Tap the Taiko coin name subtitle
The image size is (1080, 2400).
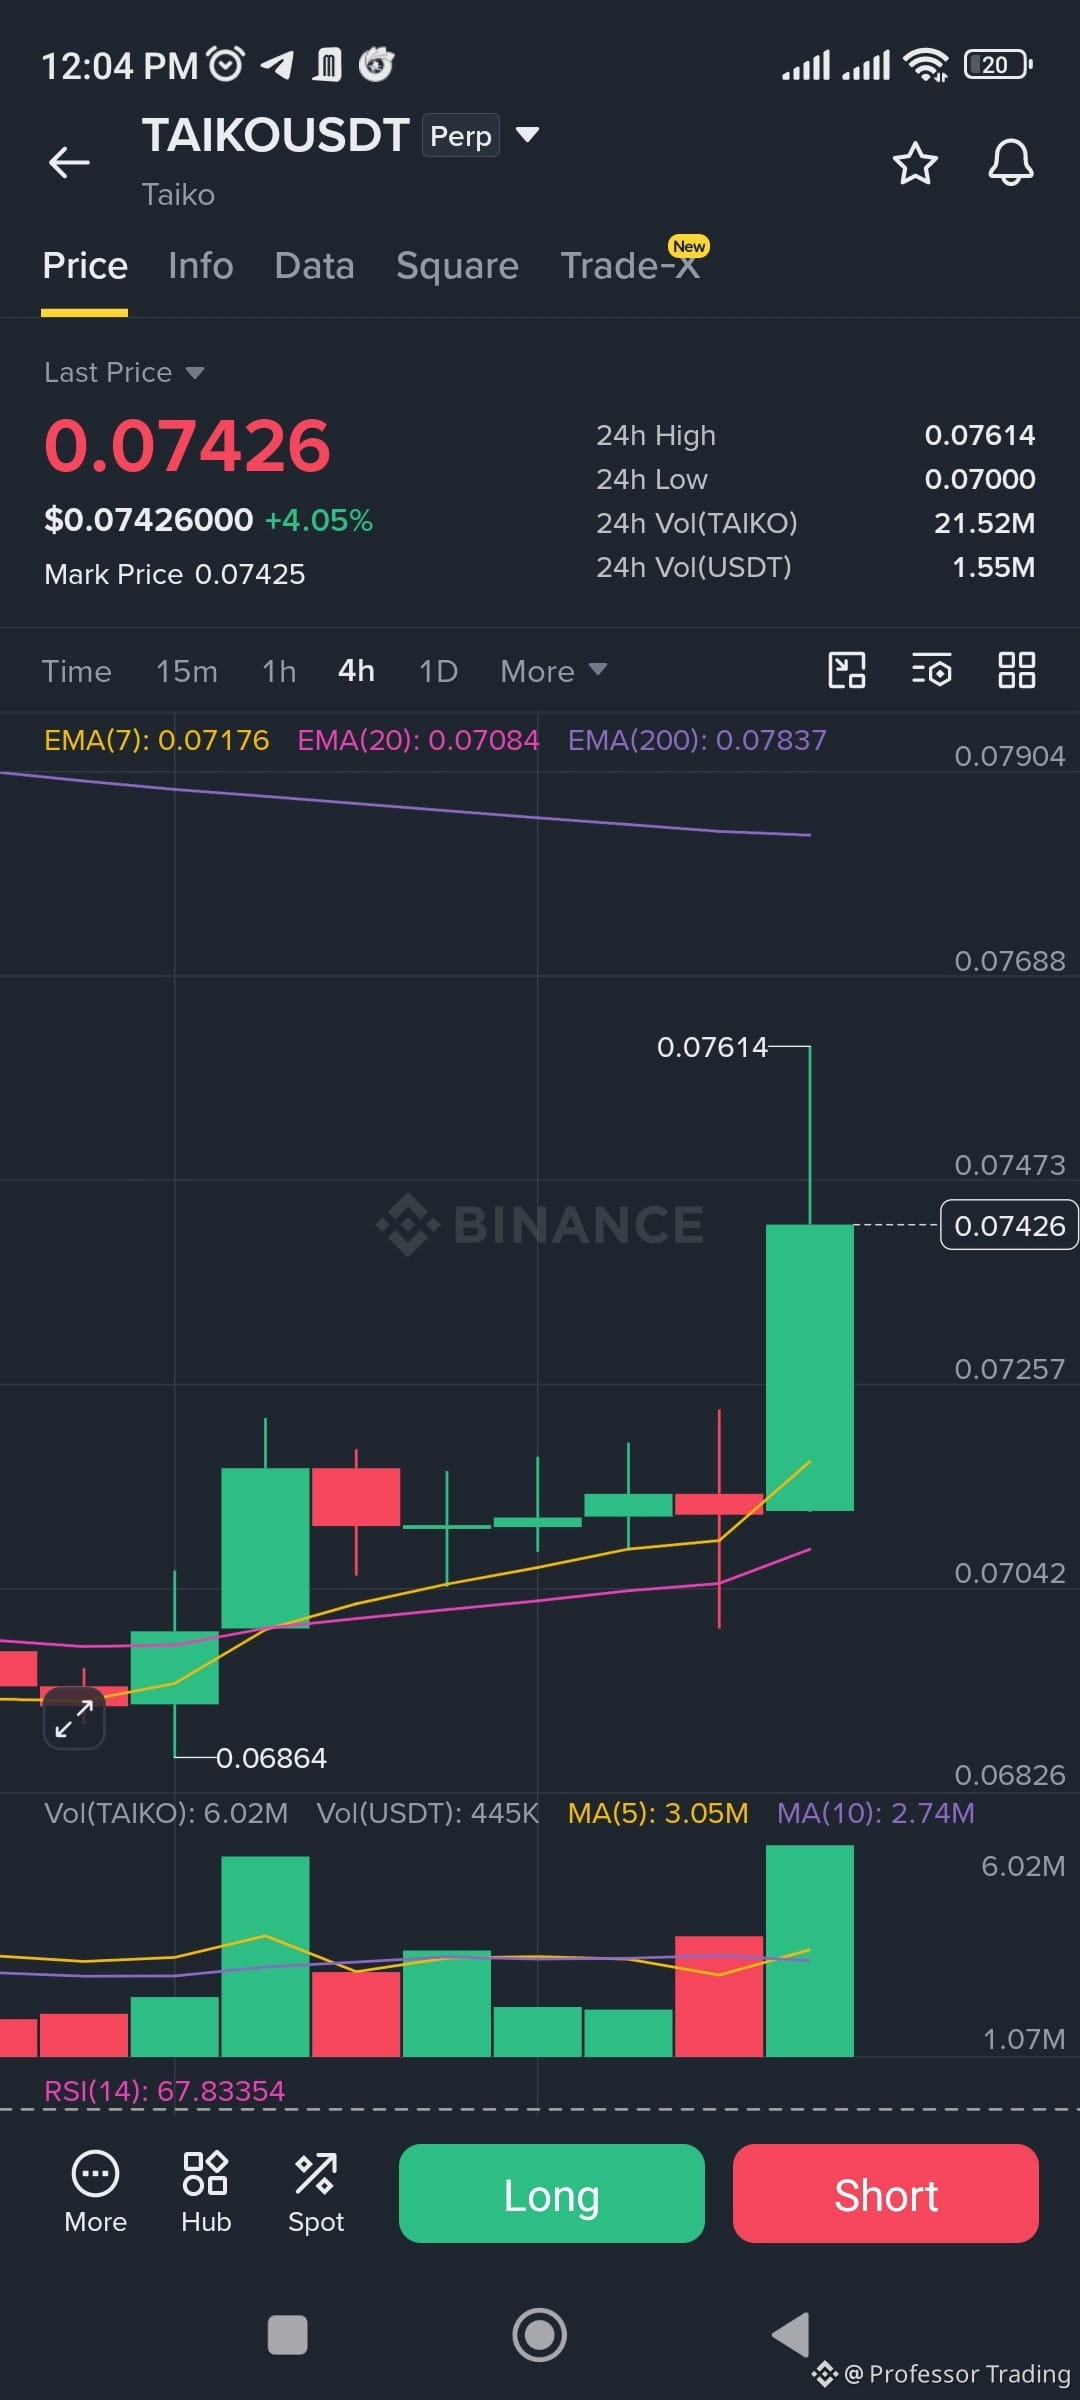pos(178,194)
